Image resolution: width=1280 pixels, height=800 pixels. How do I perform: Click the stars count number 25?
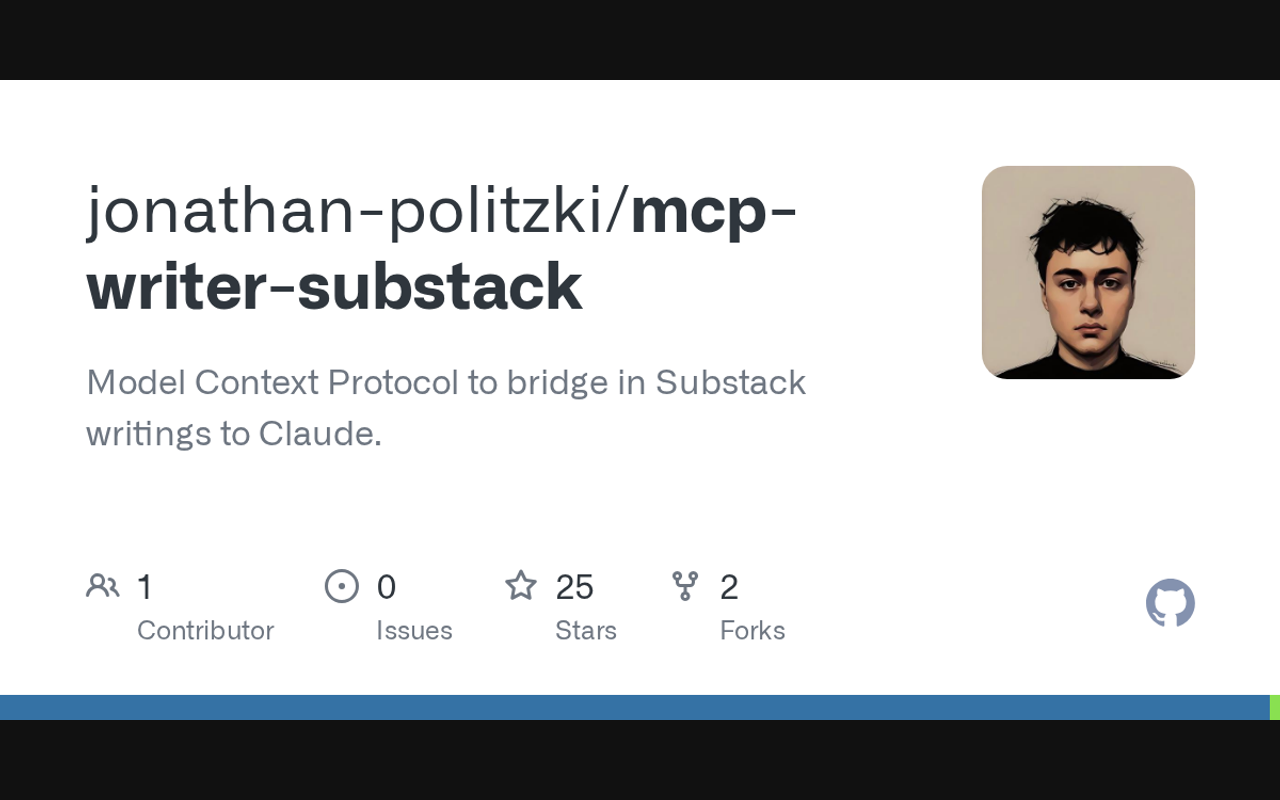click(x=575, y=587)
